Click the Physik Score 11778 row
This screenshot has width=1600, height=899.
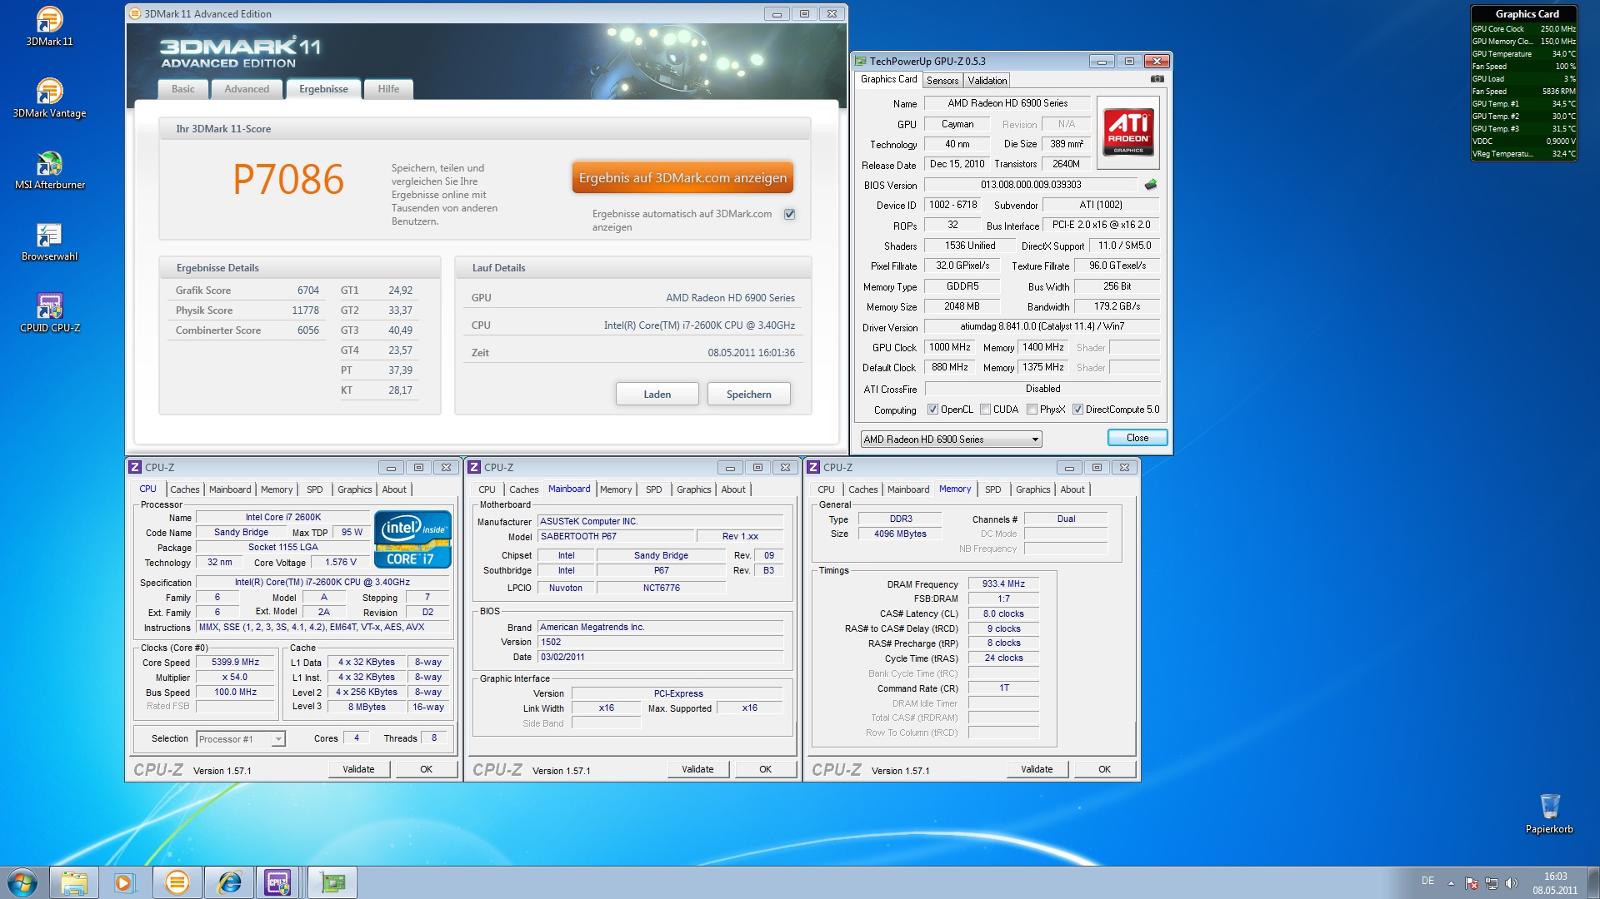click(247, 310)
